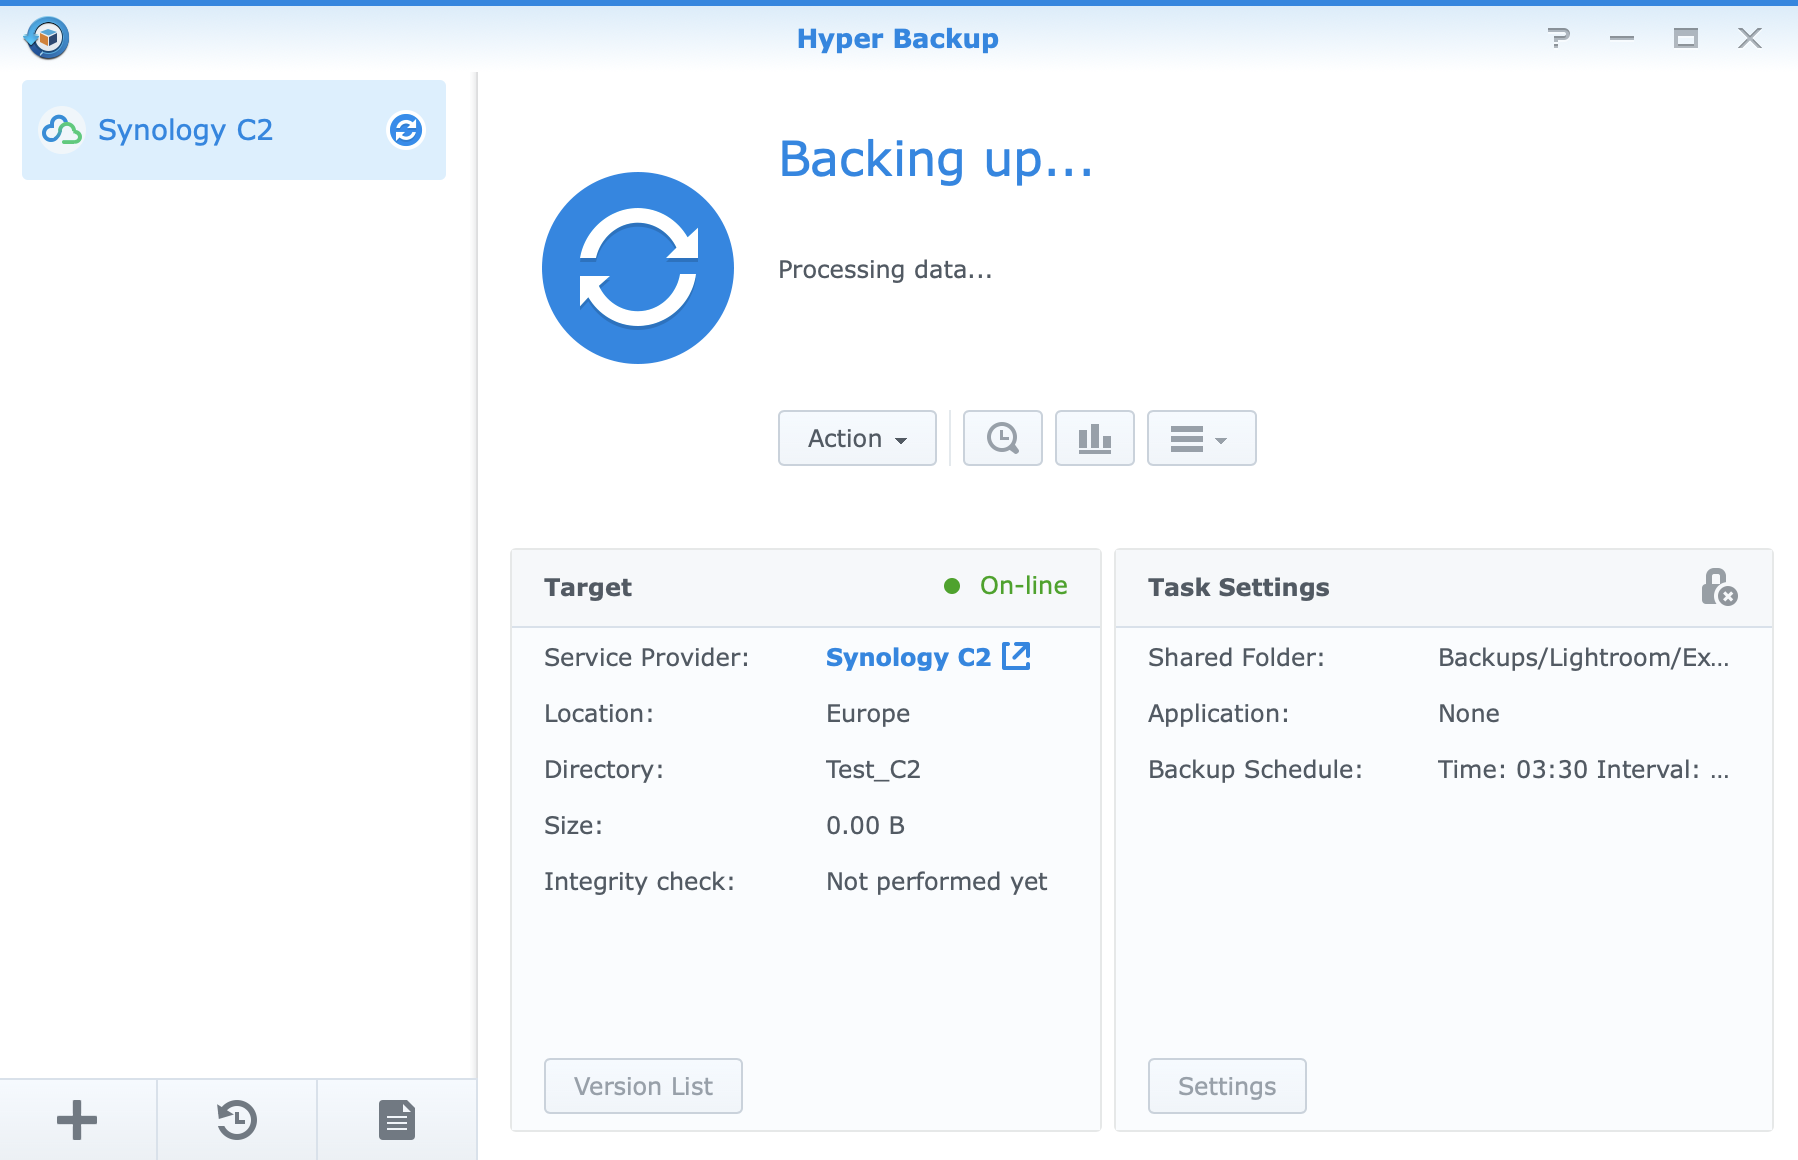Minimize the Hyper Backup window
This screenshot has height=1160, width=1798.
pos(1622,38)
